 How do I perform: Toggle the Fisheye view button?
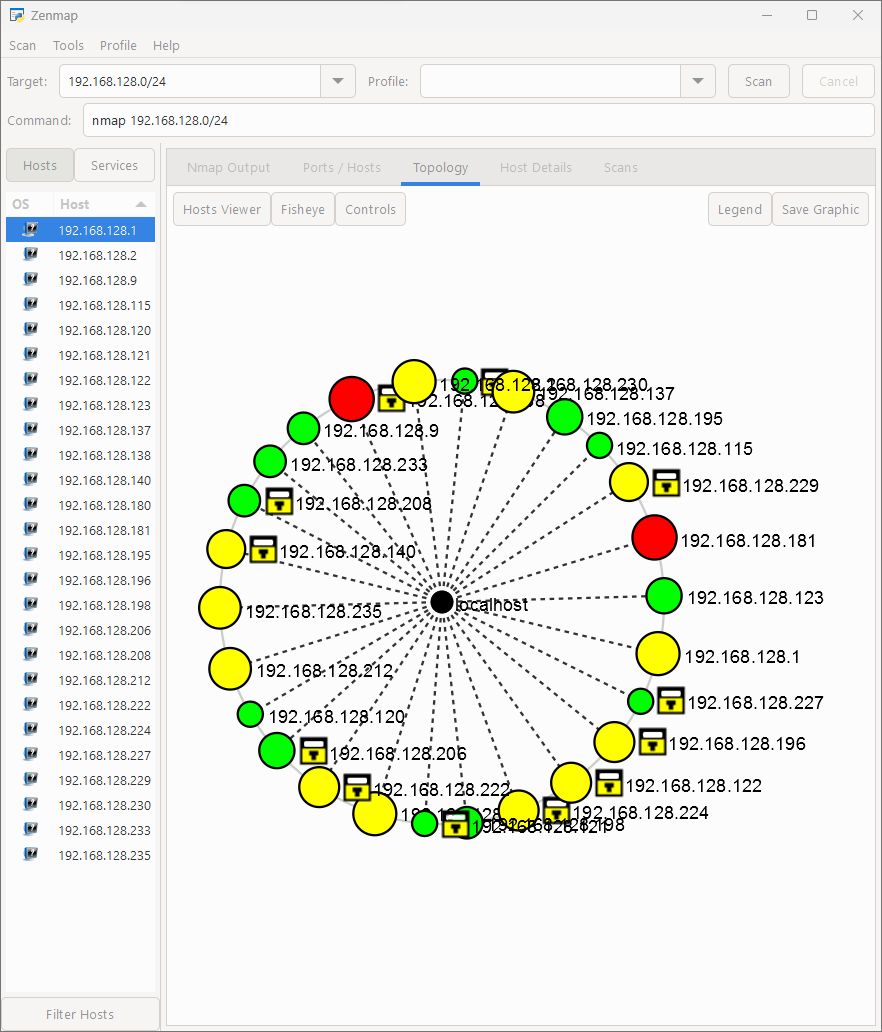(x=303, y=210)
